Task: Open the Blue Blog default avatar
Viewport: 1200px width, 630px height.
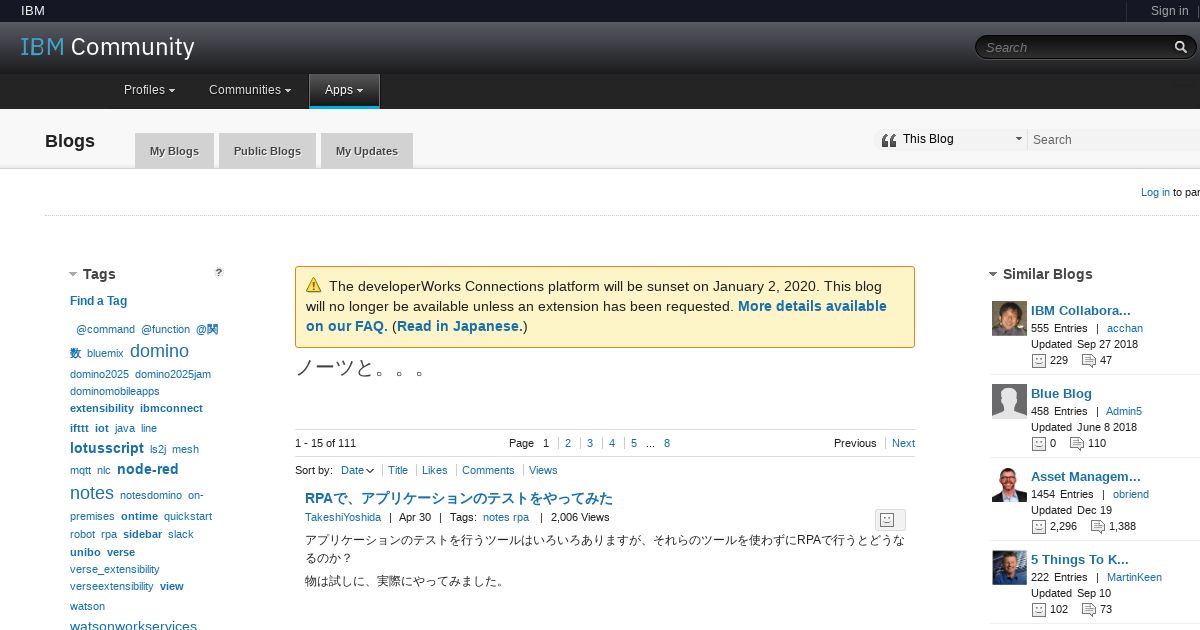Action: [x=1009, y=402]
